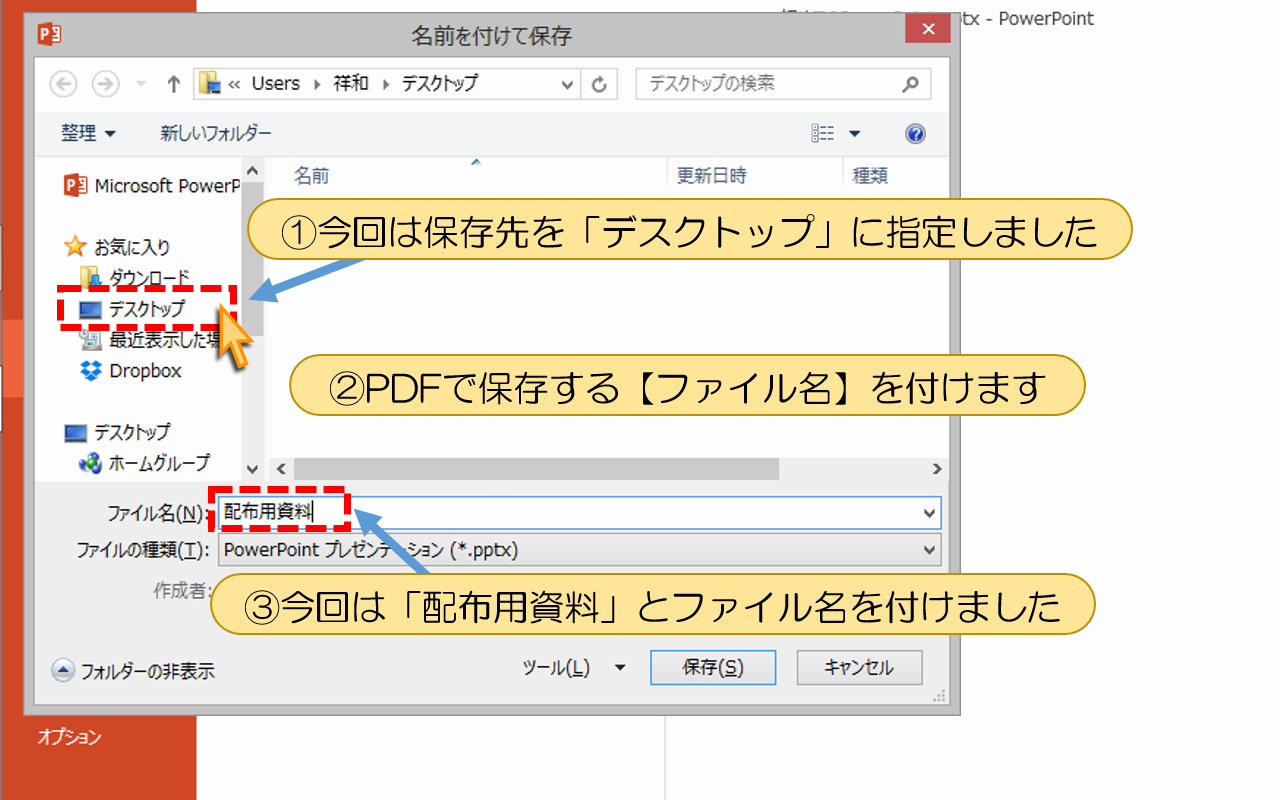Screen dimensions: 1280x800
Task: Refresh the folder view
Action: pyautogui.click(x=599, y=84)
